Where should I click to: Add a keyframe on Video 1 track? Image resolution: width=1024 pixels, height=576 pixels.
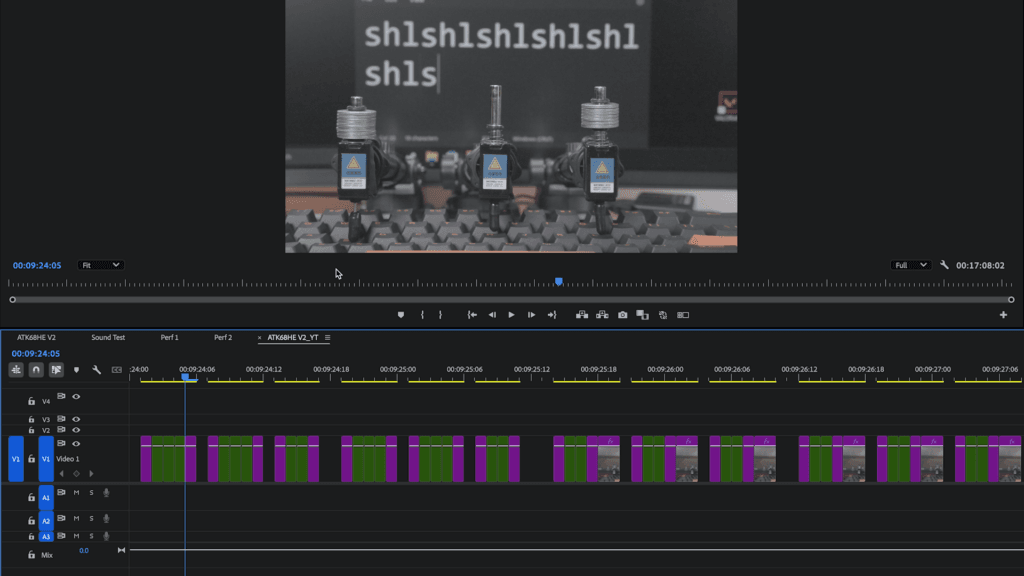[76, 473]
